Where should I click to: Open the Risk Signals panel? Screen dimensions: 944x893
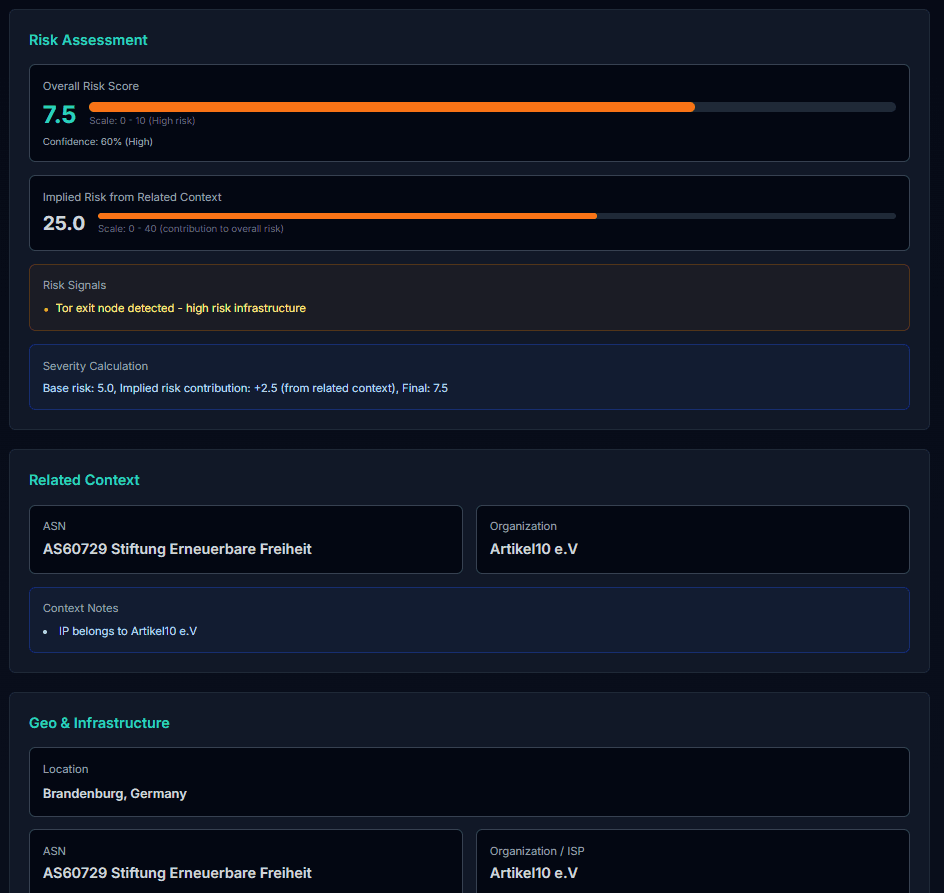470,297
